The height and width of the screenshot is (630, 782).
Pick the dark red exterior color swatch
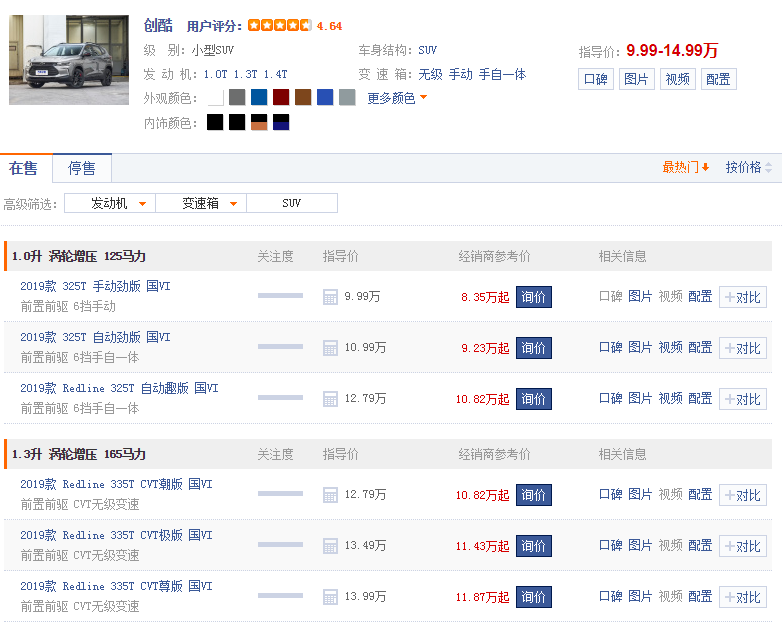[x=281, y=97]
